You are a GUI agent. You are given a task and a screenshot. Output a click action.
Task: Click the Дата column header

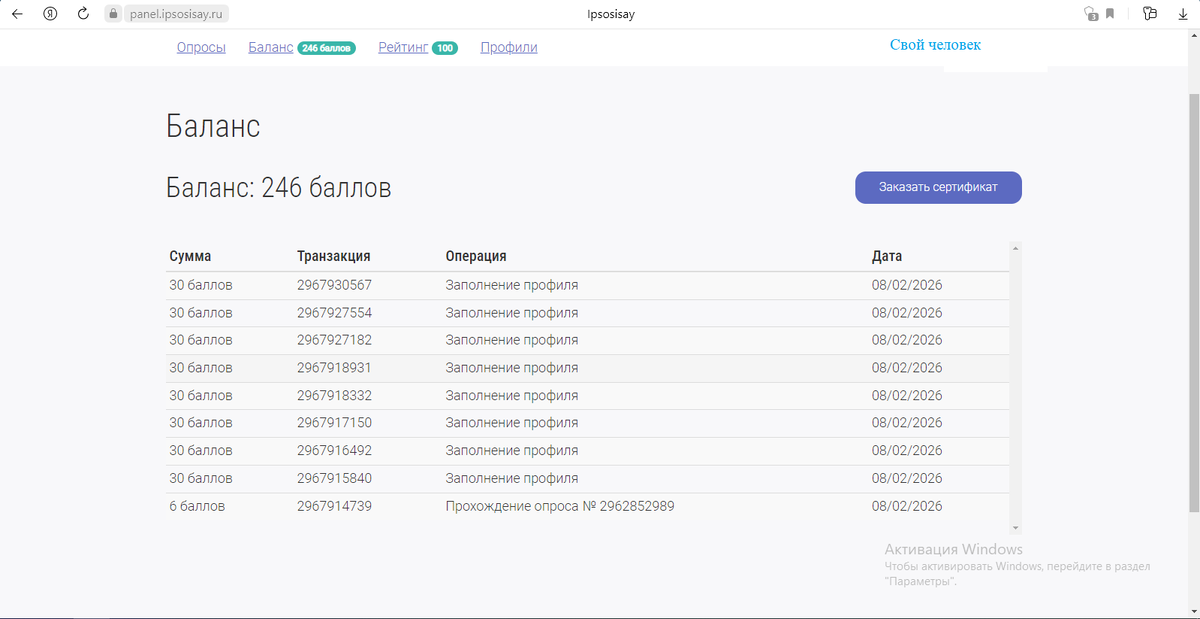pyautogui.click(x=887, y=256)
